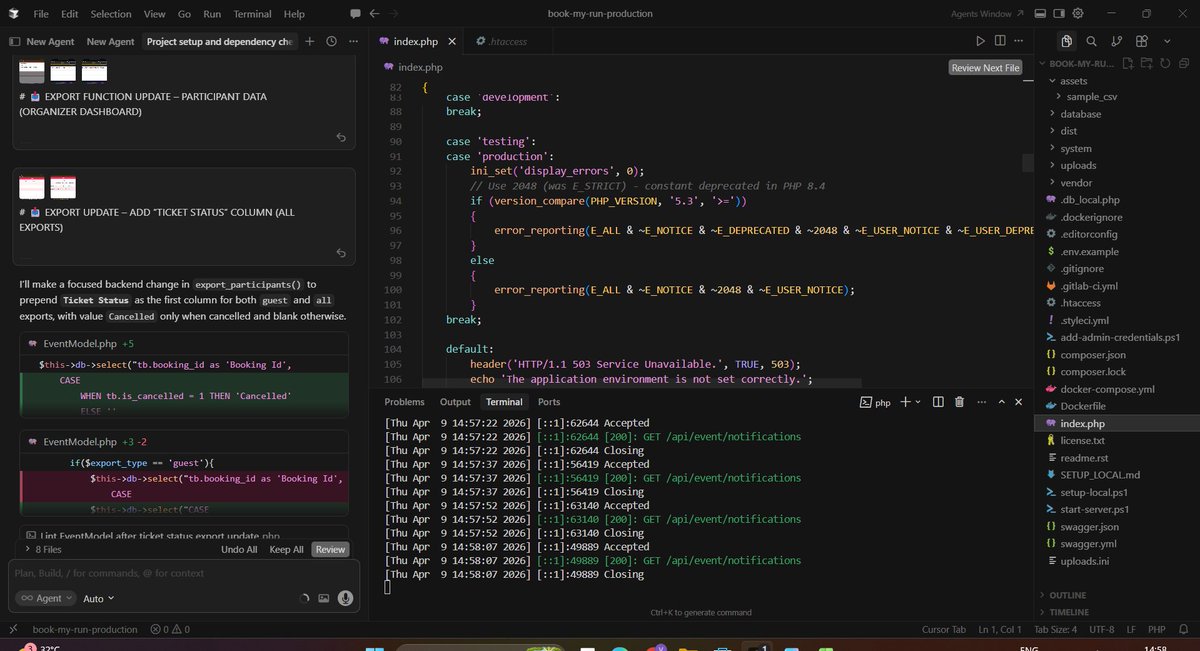Image resolution: width=1200 pixels, height=651 pixels.
Task: Refresh the explorer file tree
Action: pos(1164,63)
